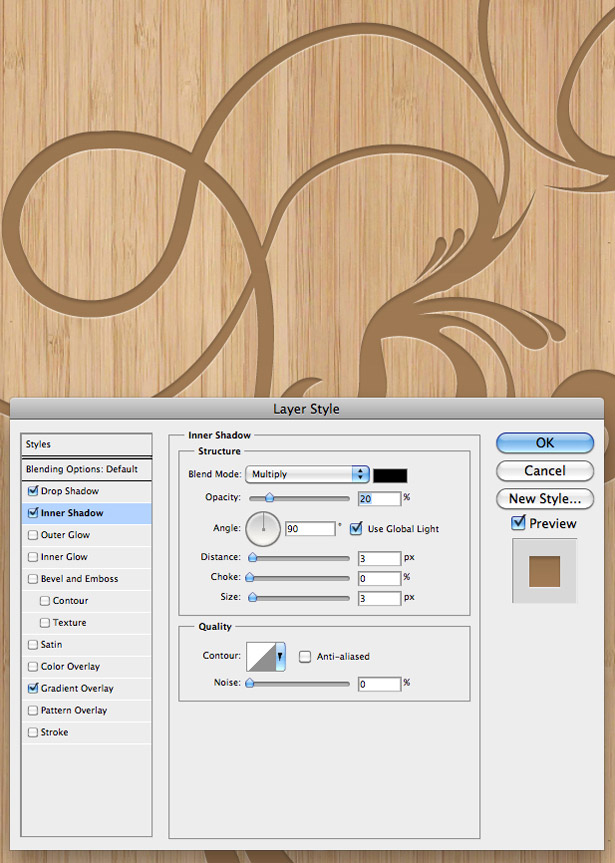The height and width of the screenshot is (863, 615).
Task: Click the black shadow color swatch
Action: [390, 476]
